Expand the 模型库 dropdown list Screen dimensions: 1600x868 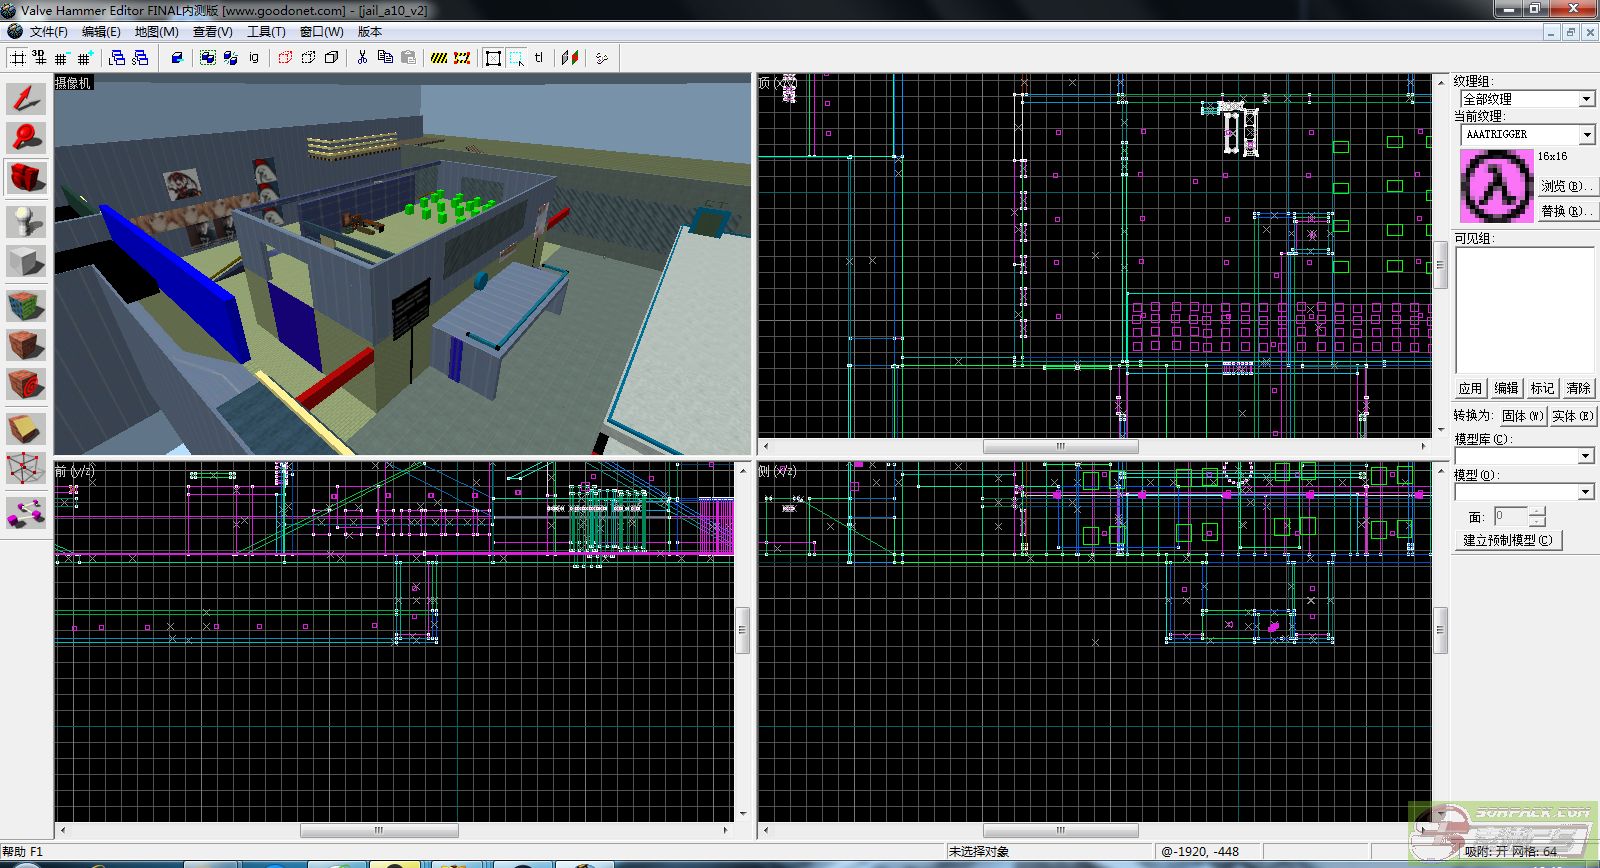1585,456
